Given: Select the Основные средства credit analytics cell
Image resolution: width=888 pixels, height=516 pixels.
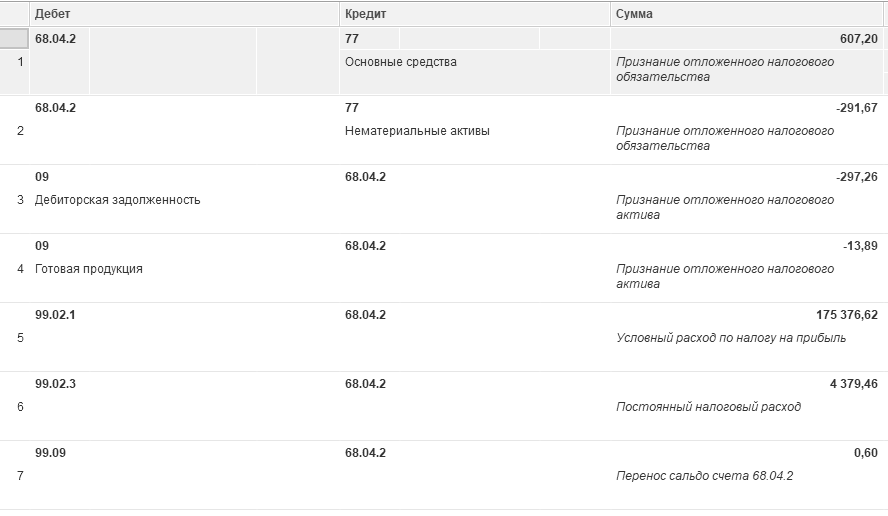Looking at the screenshot, I should [400, 62].
